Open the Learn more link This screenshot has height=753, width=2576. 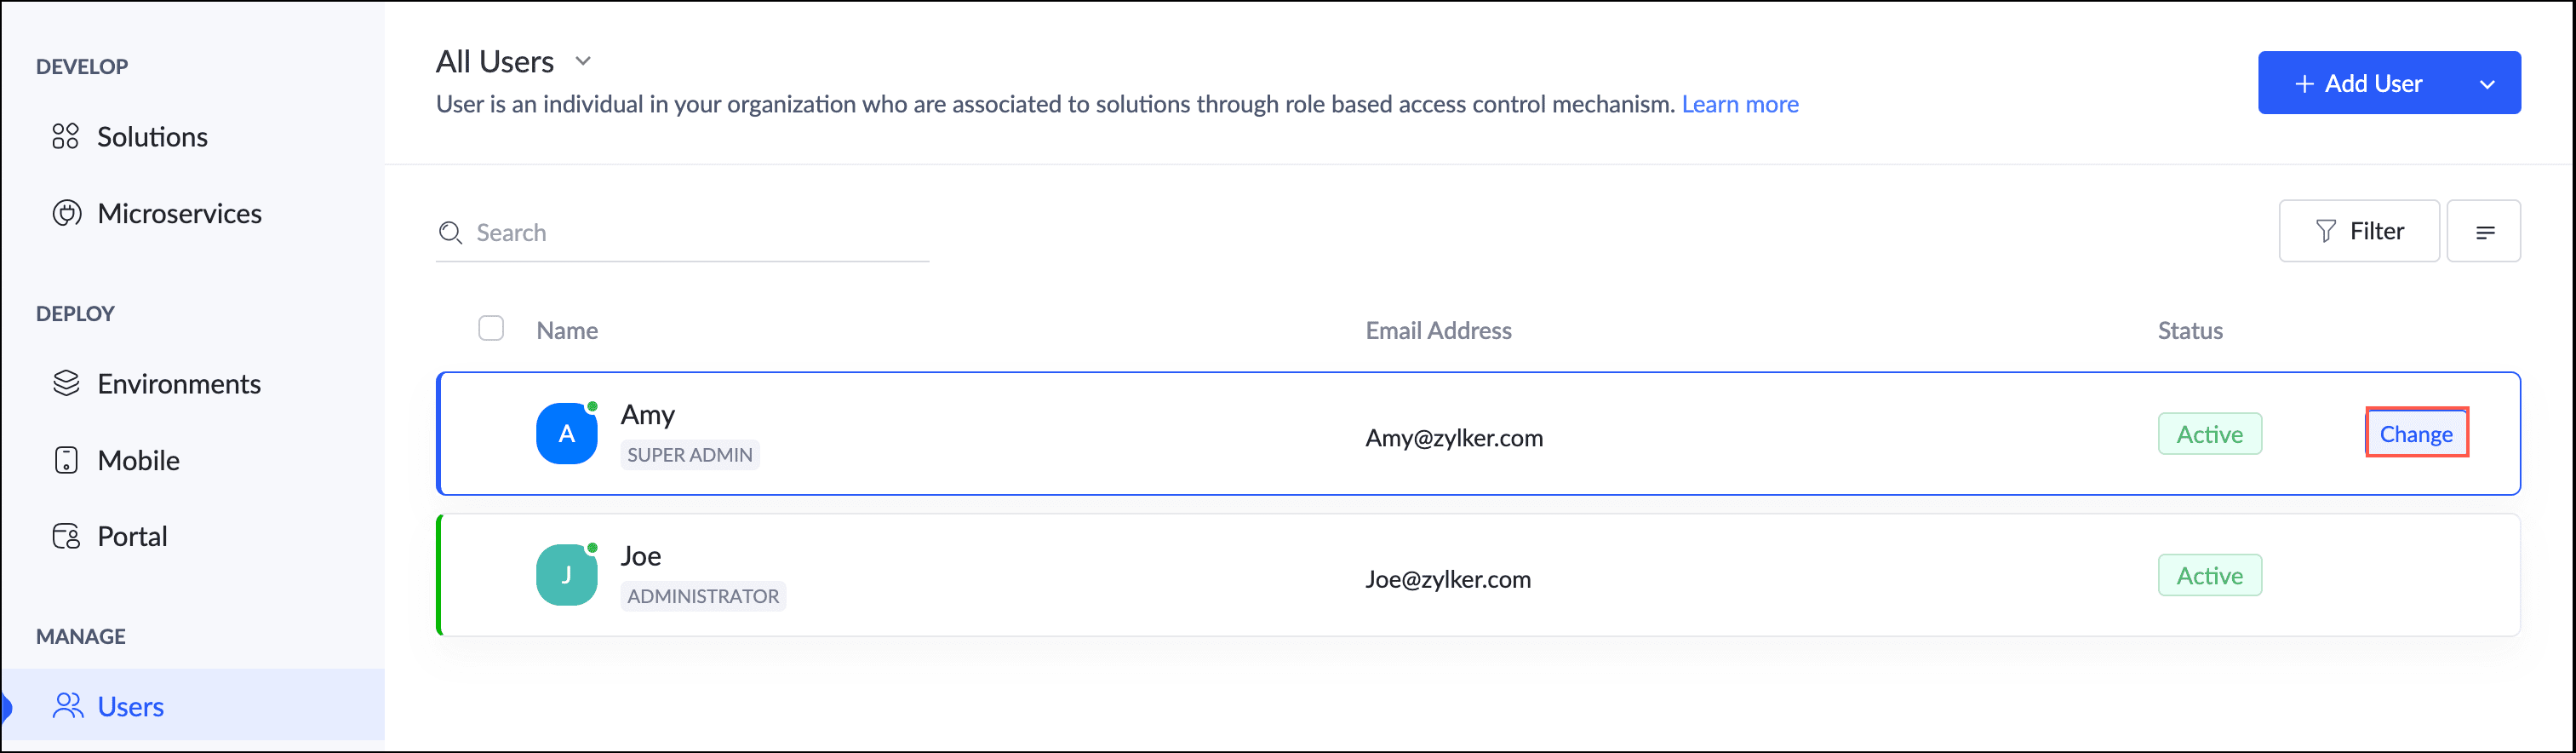coord(1740,103)
